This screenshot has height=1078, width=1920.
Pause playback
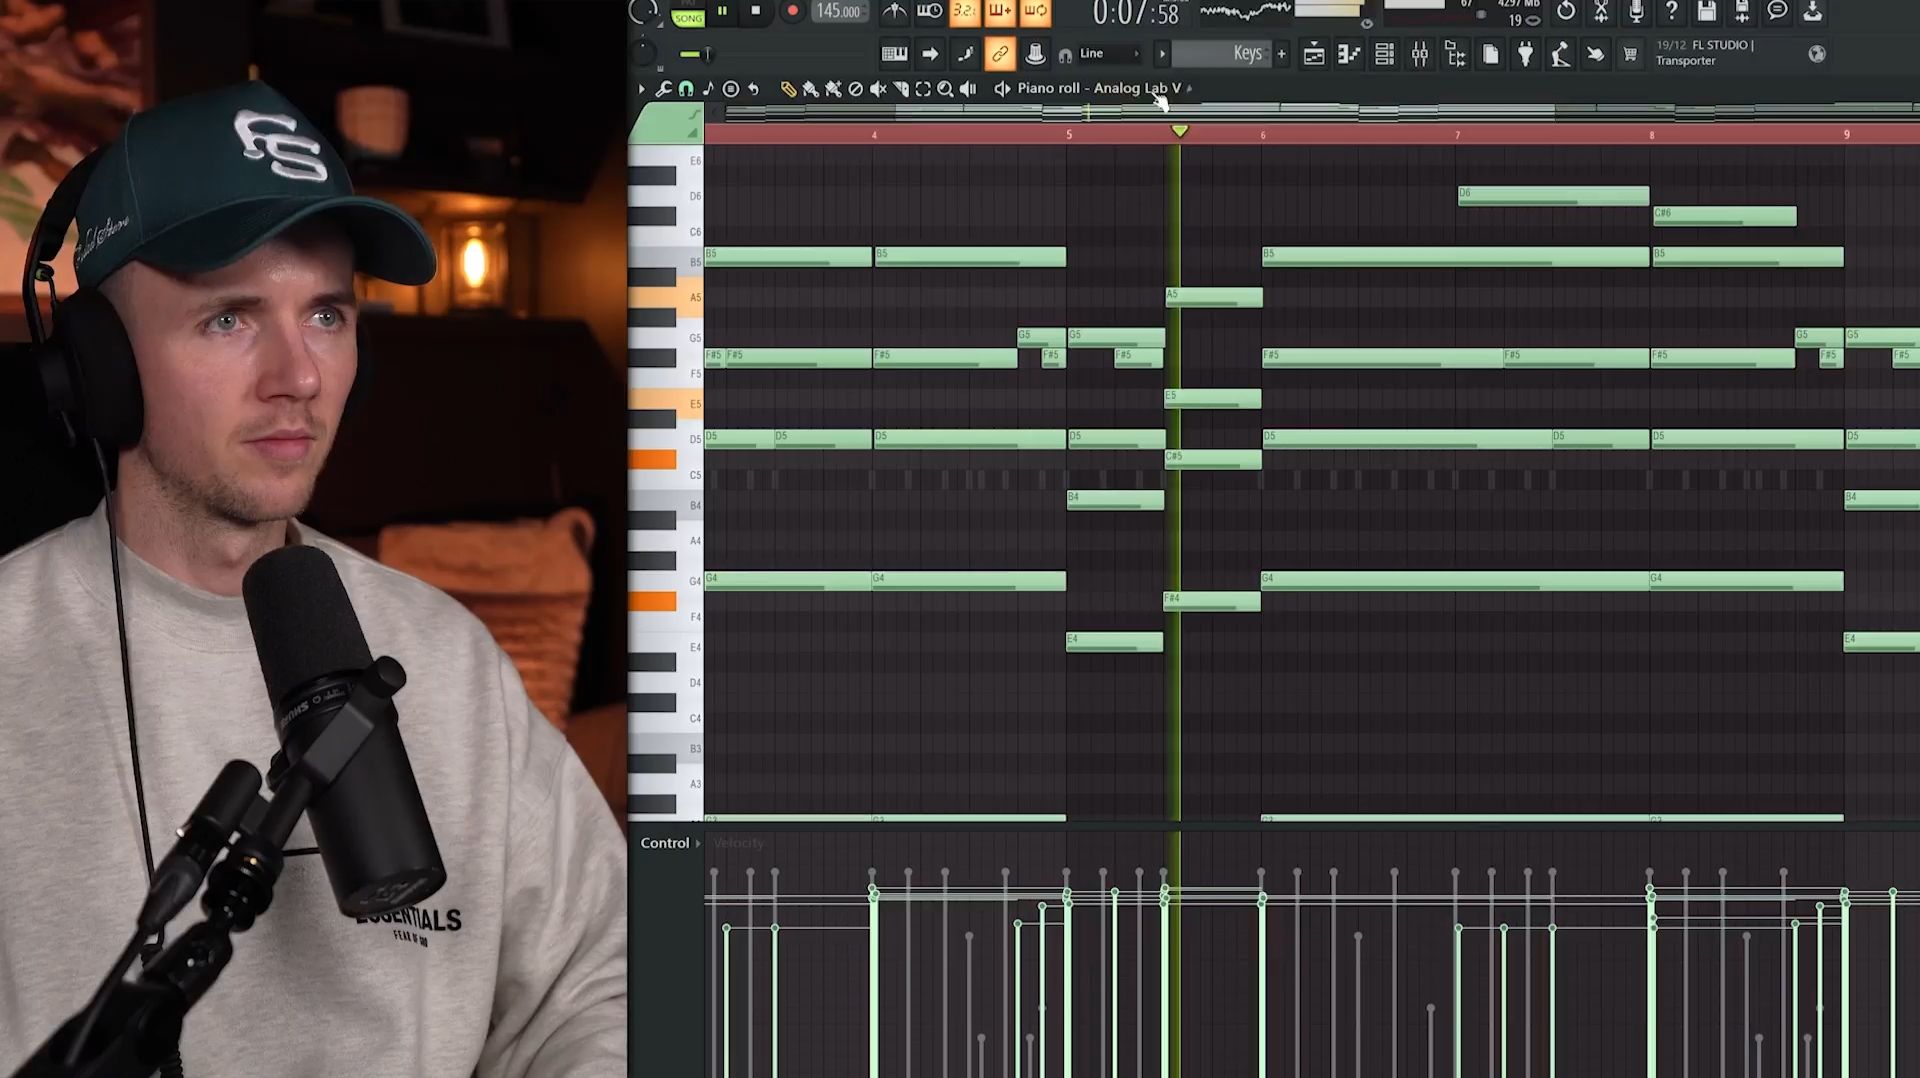[722, 11]
